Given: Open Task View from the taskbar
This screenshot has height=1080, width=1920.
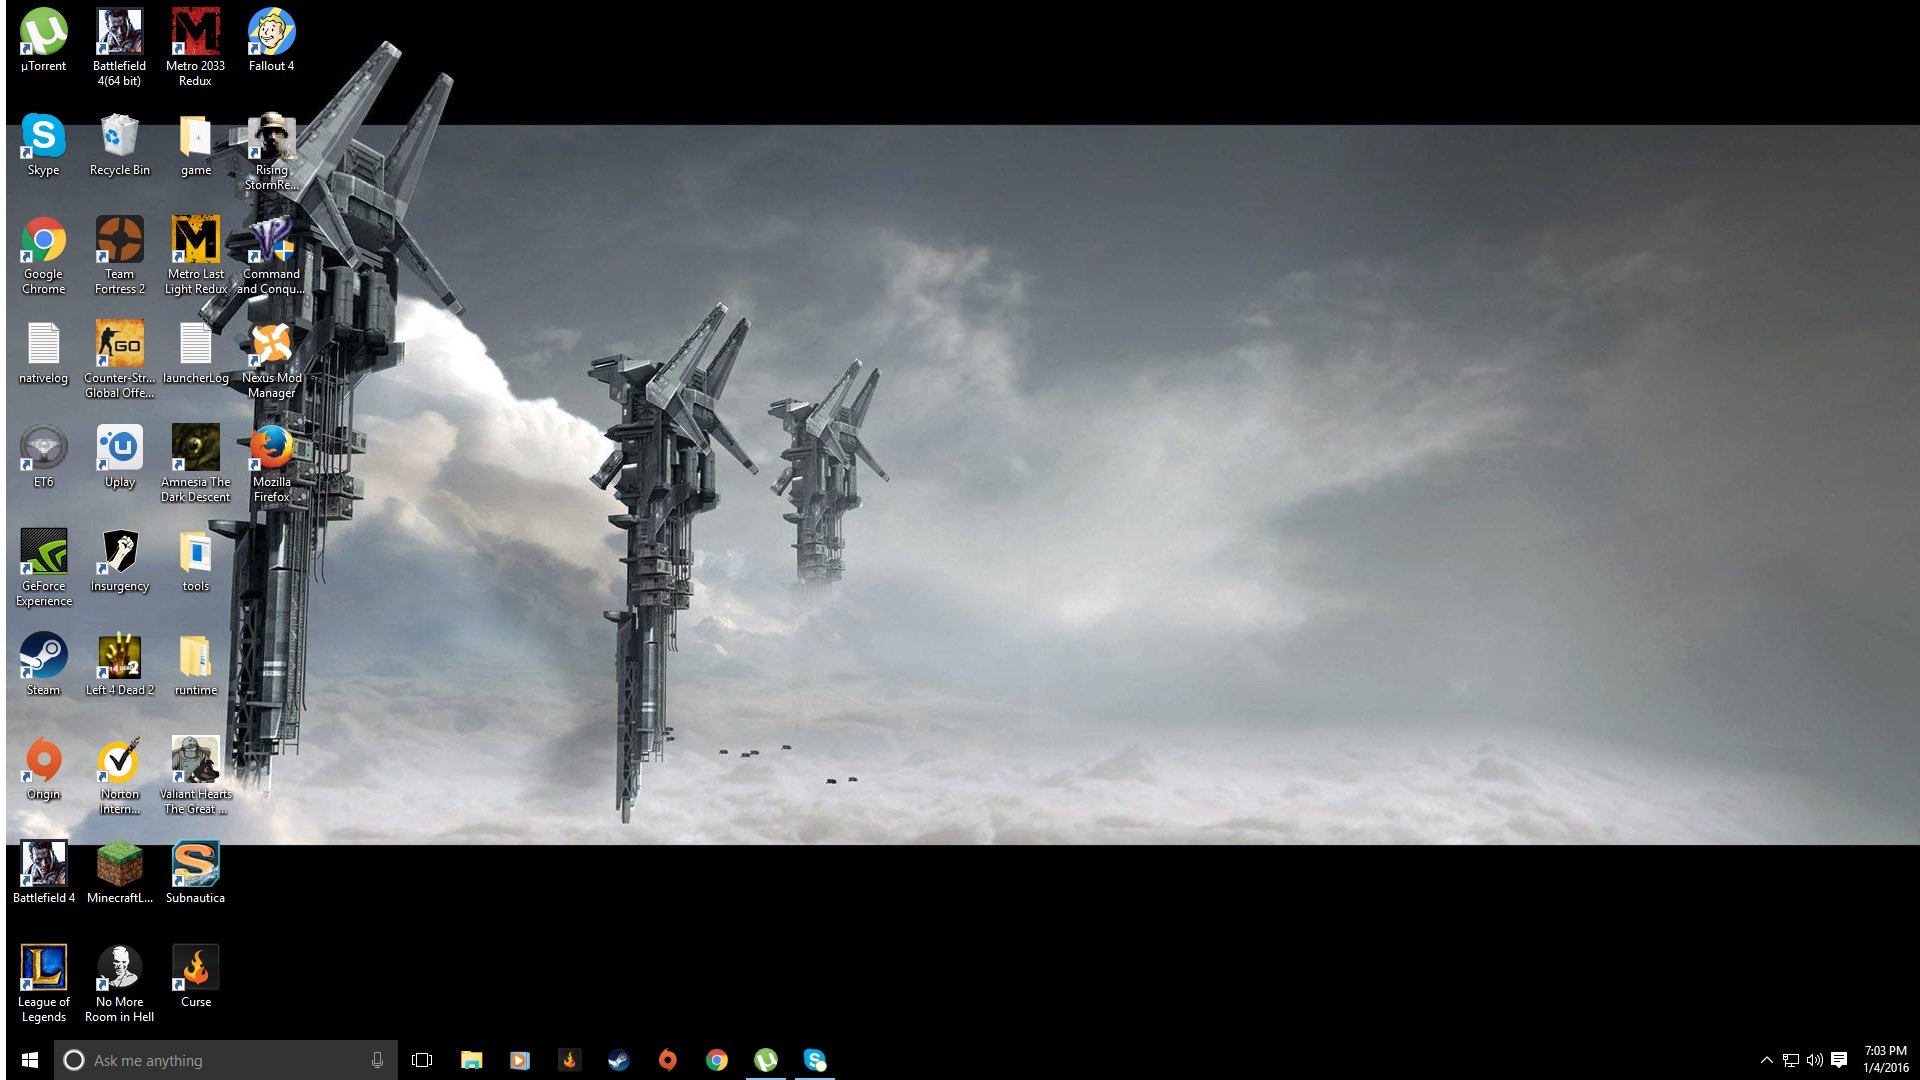Looking at the screenshot, I should pos(422,1060).
